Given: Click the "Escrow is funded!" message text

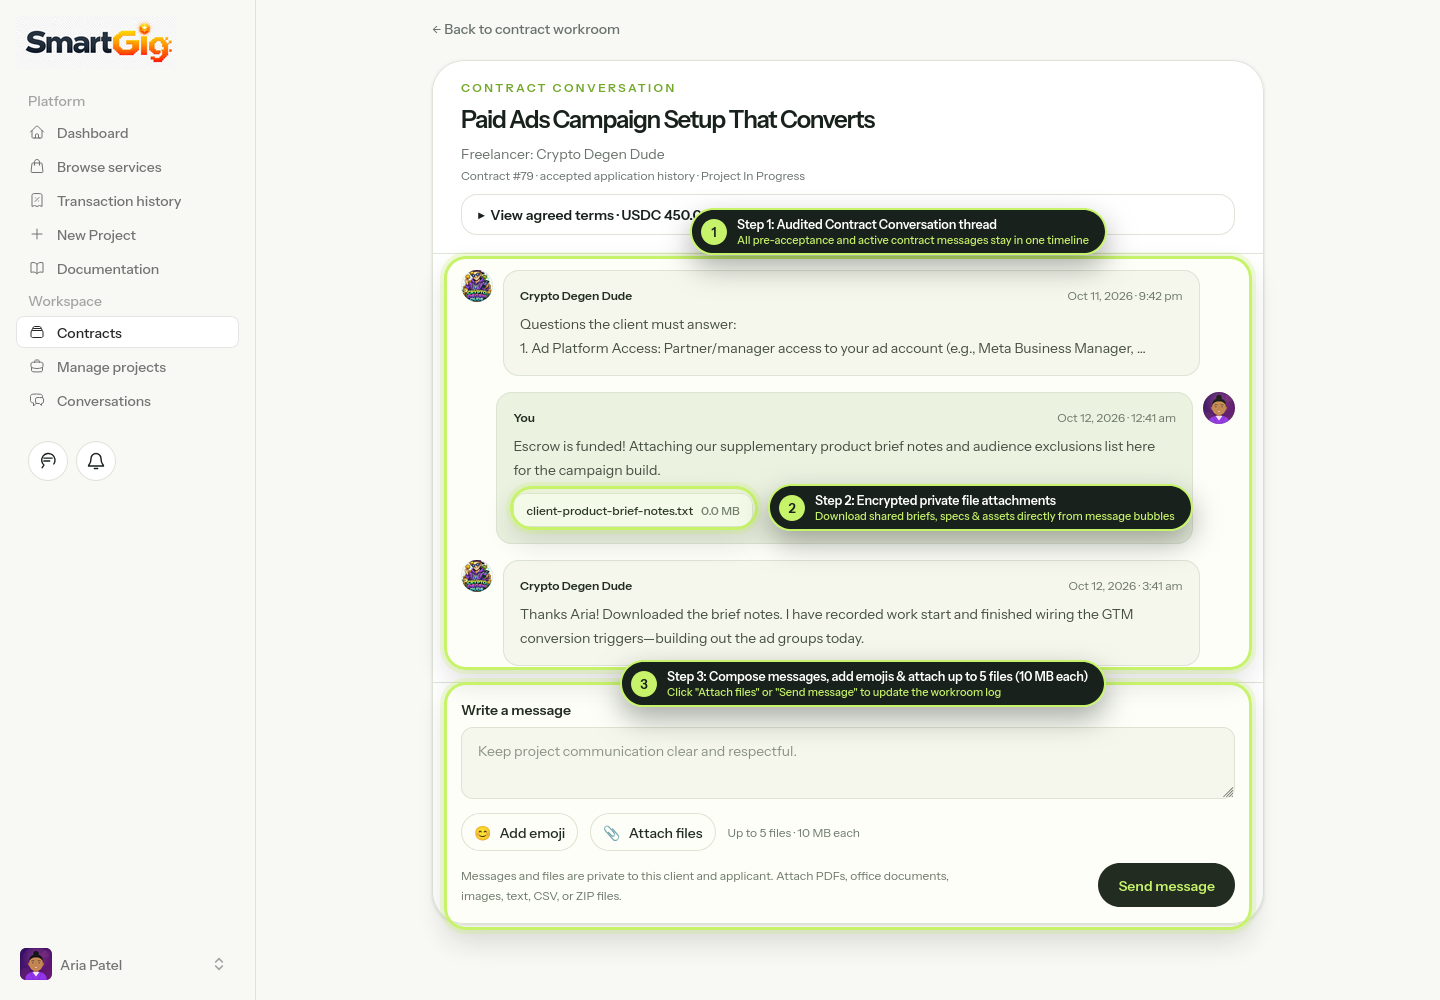Looking at the screenshot, I should point(834,458).
